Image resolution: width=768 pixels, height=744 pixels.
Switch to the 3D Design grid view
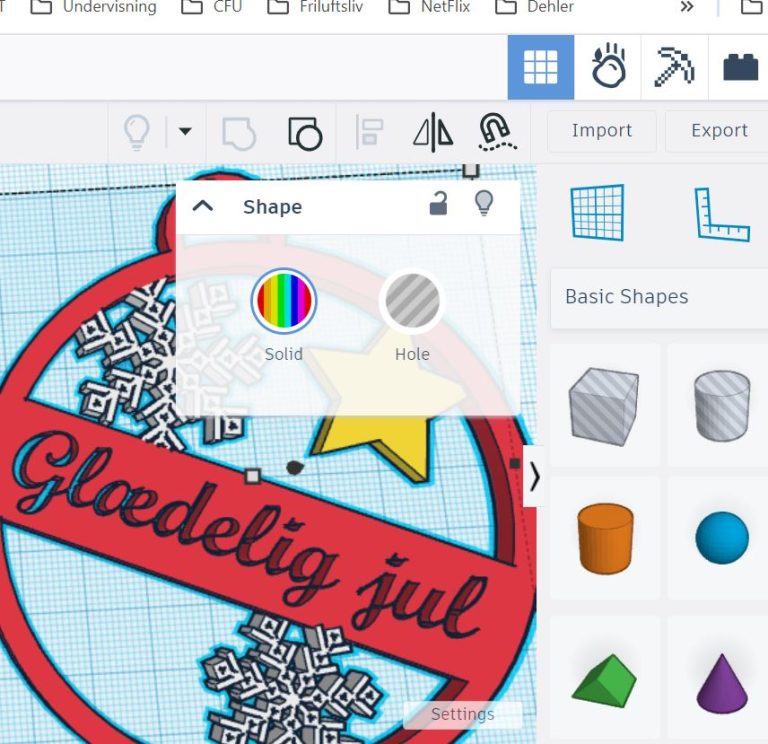pyautogui.click(x=540, y=67)
